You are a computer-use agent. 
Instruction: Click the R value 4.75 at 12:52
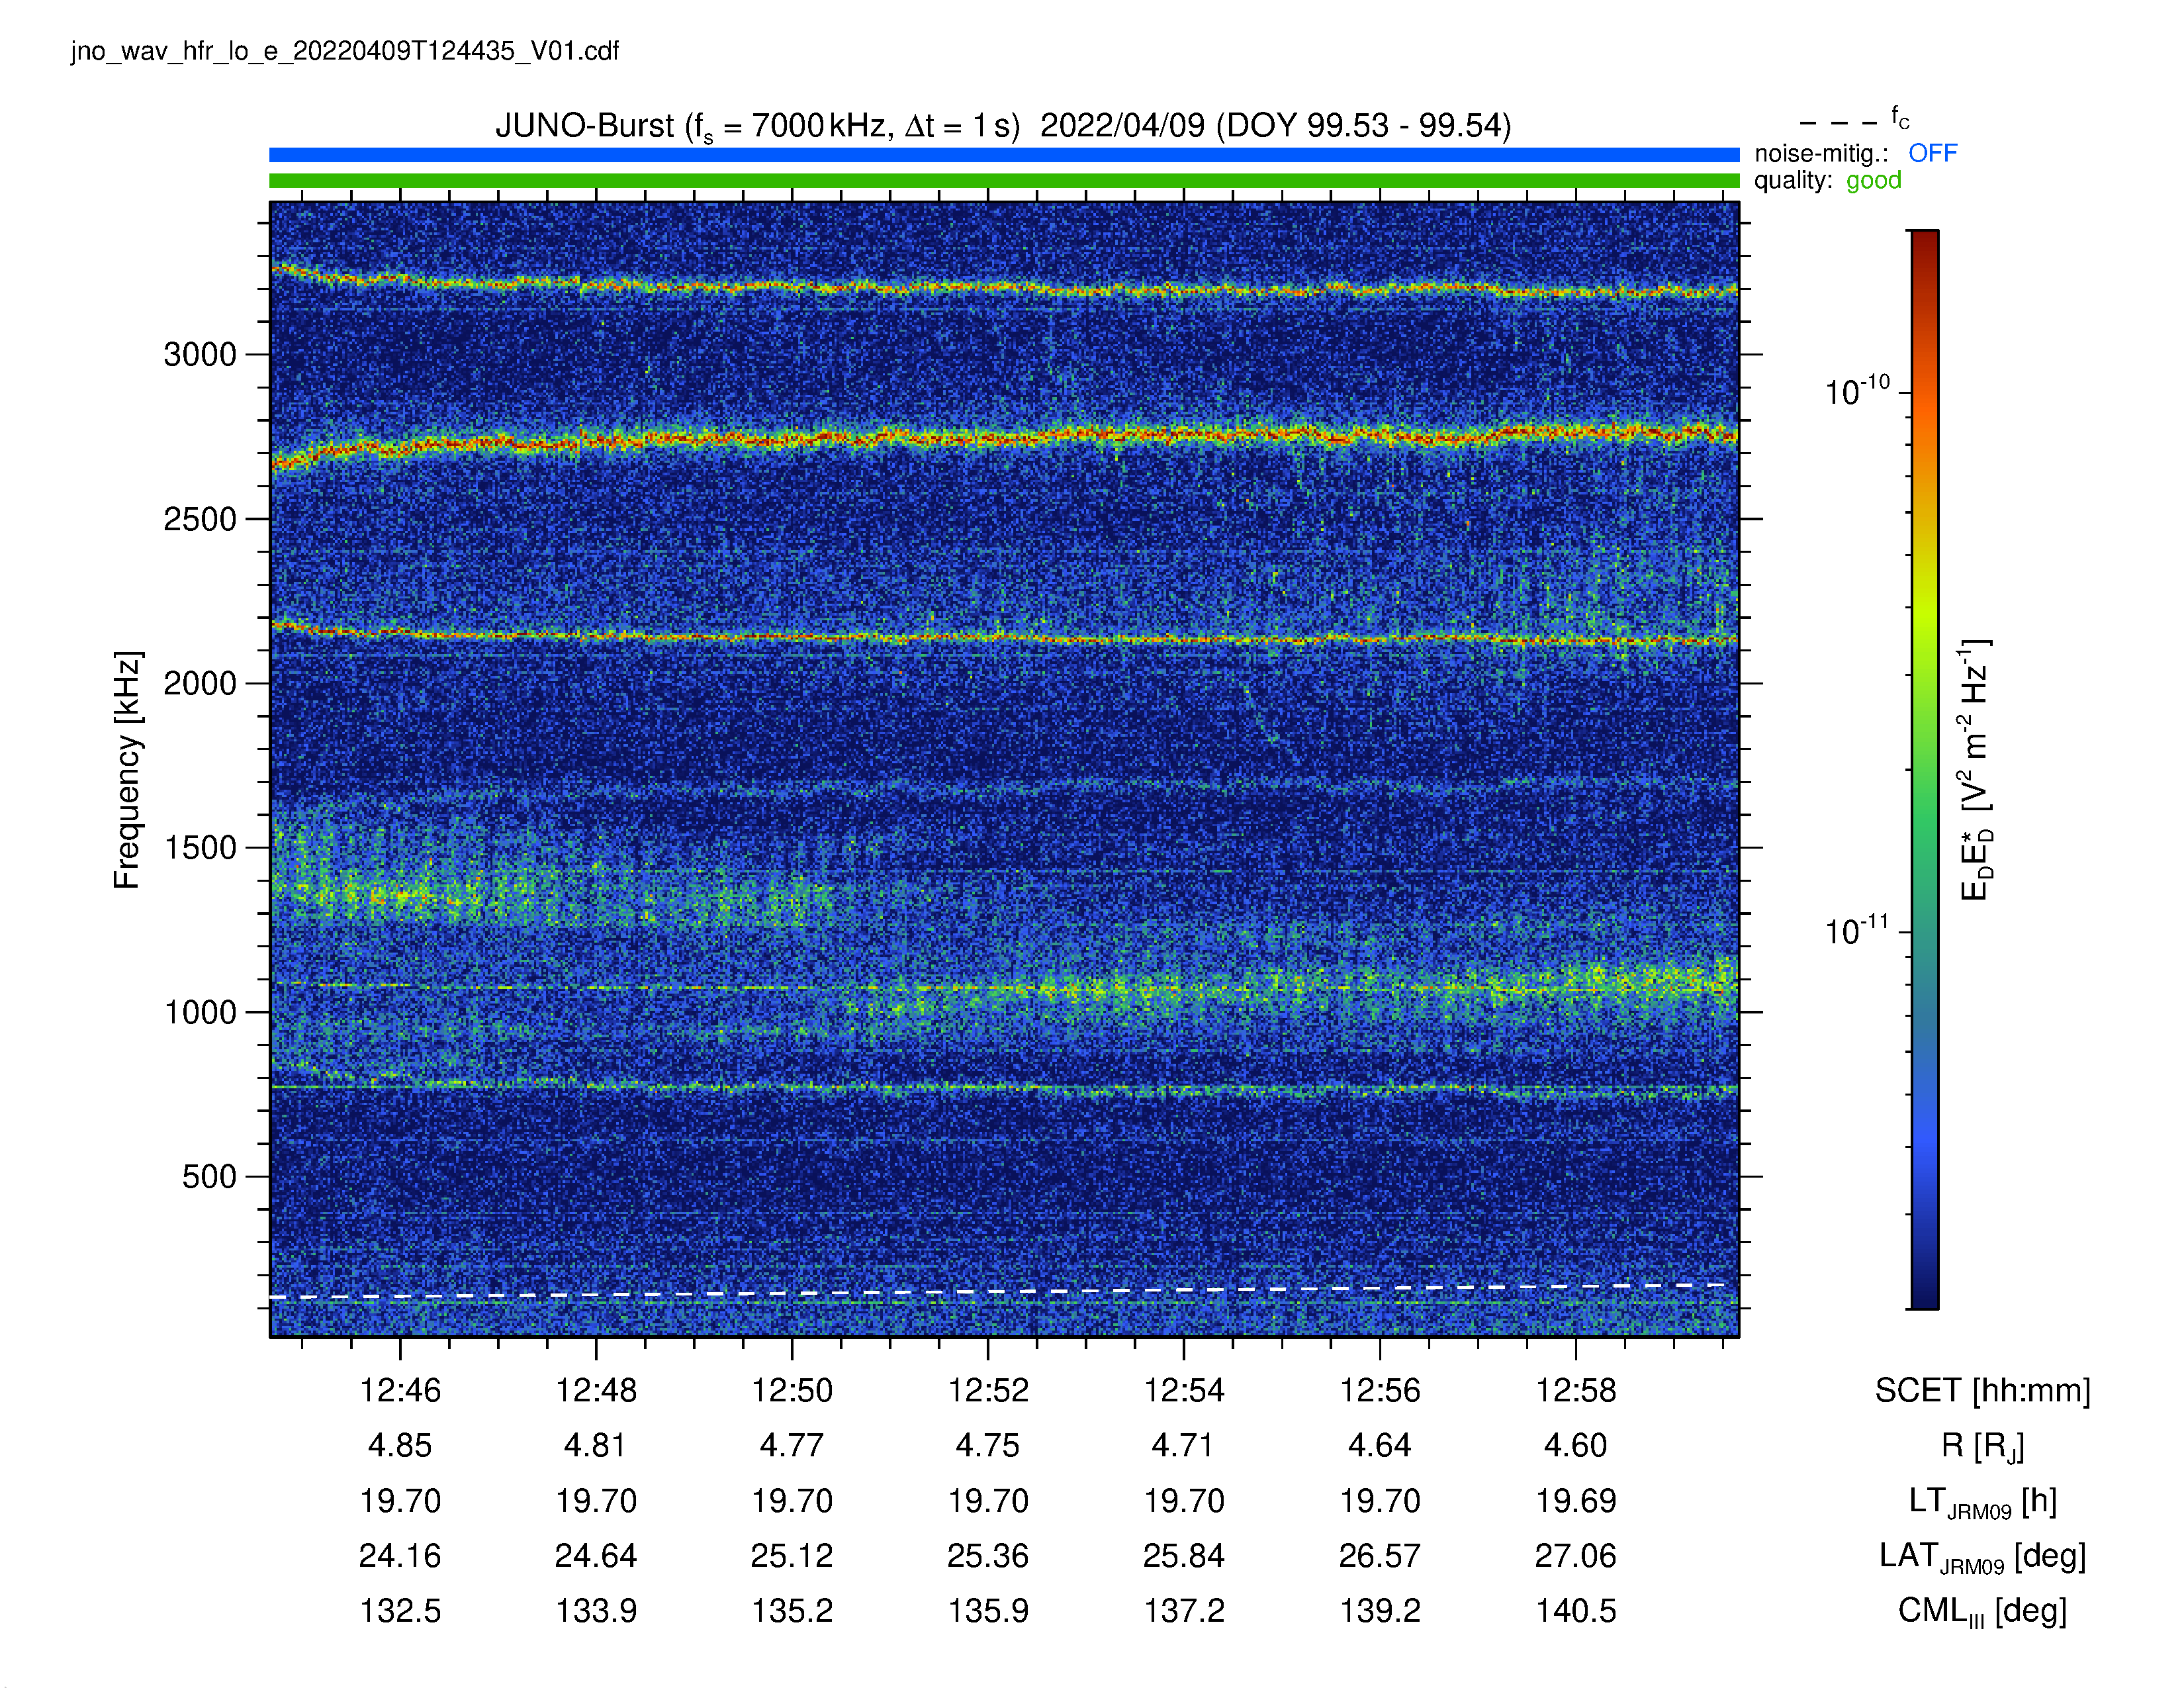pyautogui.click(x=988, y=1445)
